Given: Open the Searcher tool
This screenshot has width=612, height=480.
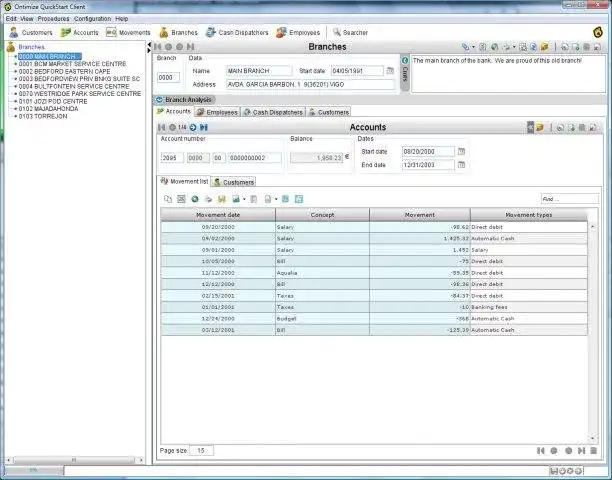Looking at the screenshot, I should tap(350, 33).
